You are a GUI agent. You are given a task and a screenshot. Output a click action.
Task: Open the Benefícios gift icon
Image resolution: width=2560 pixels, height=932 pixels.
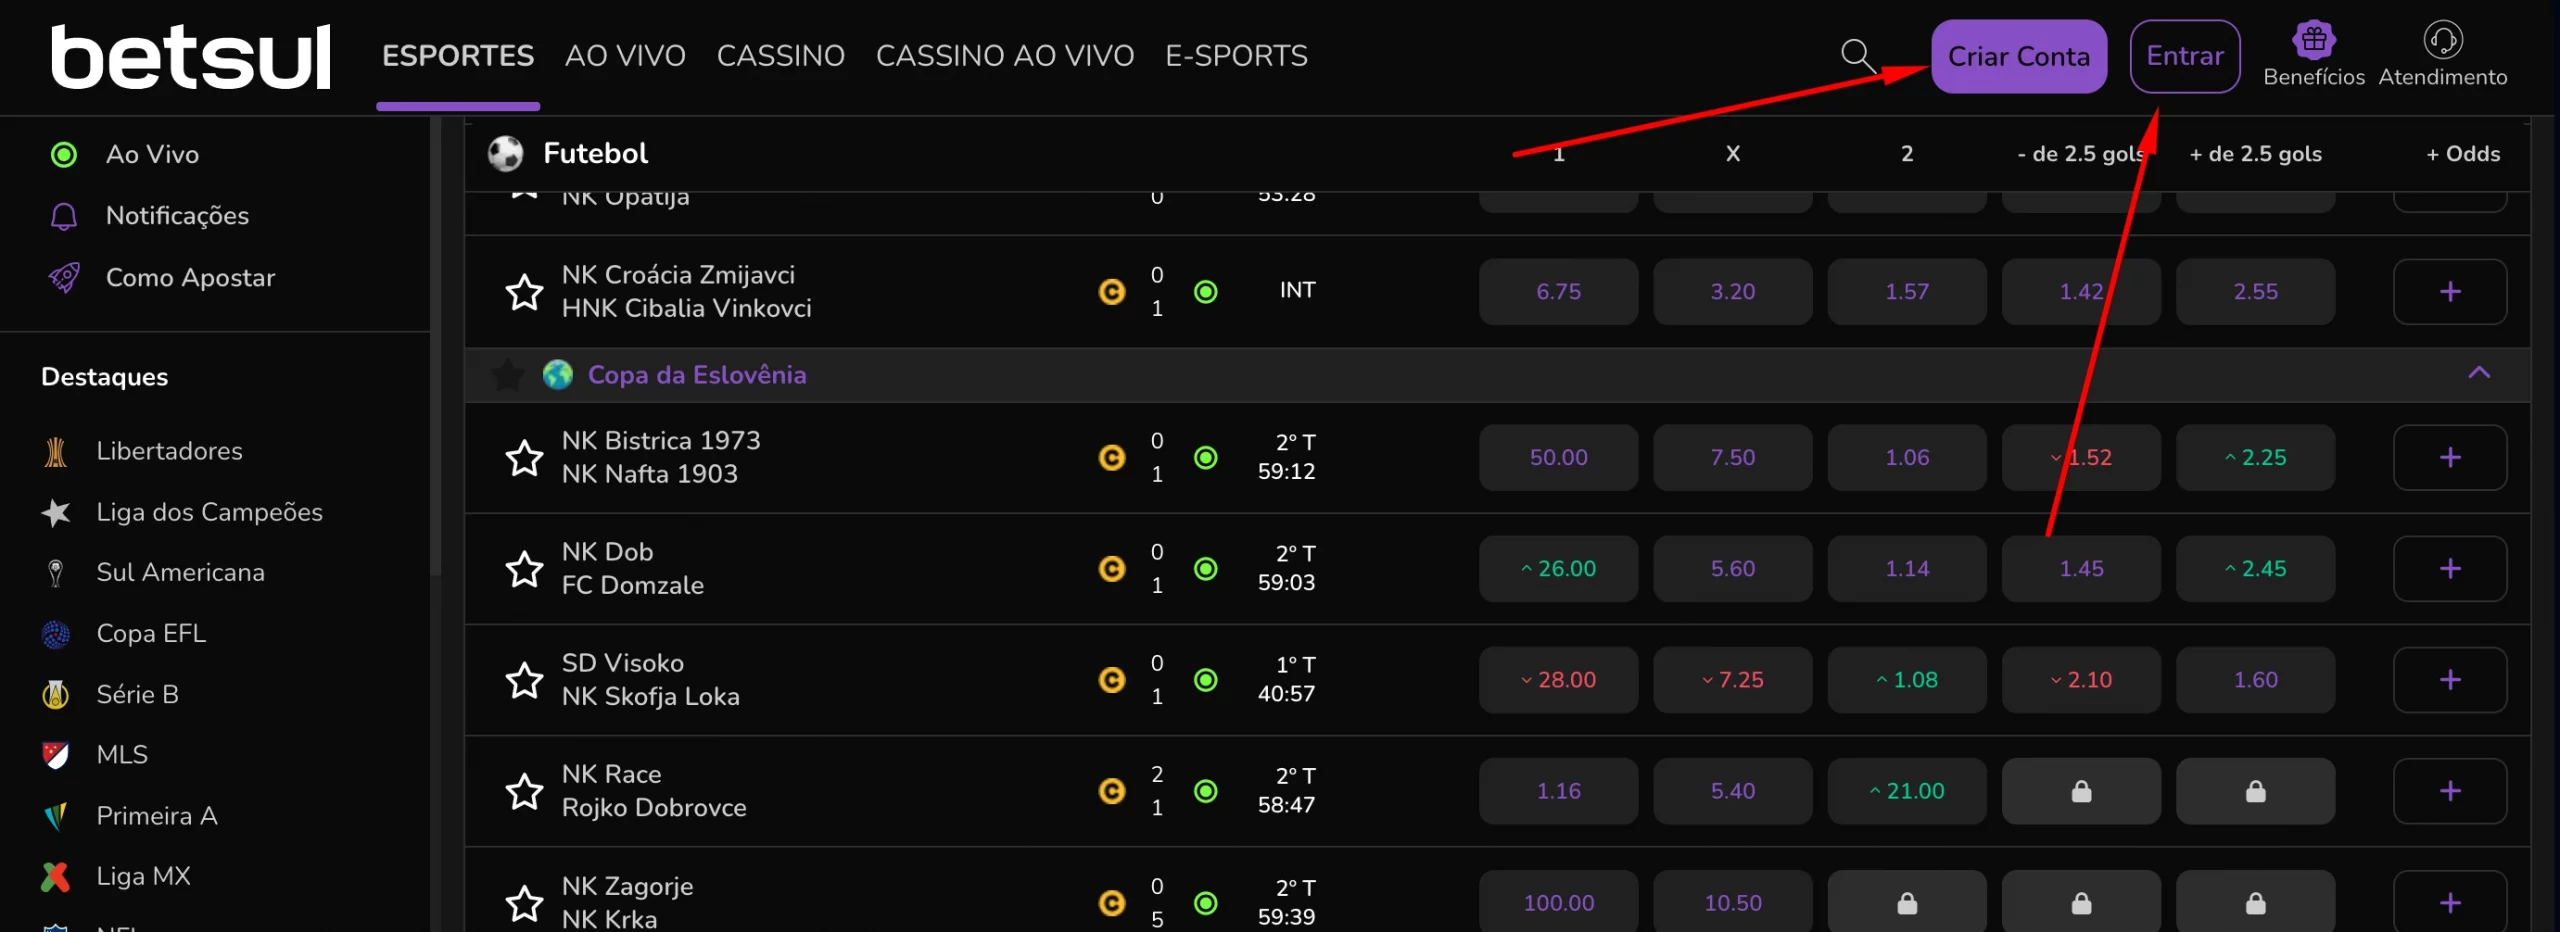(2313, 41)
